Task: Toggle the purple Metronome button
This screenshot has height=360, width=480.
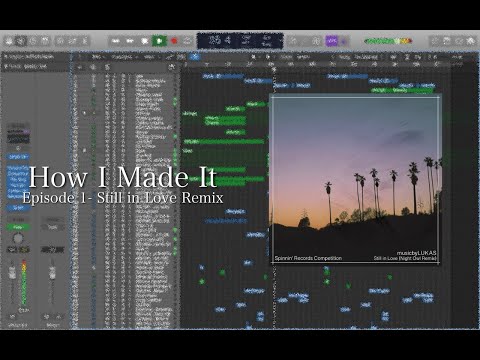Action: [x=344, y=41]
